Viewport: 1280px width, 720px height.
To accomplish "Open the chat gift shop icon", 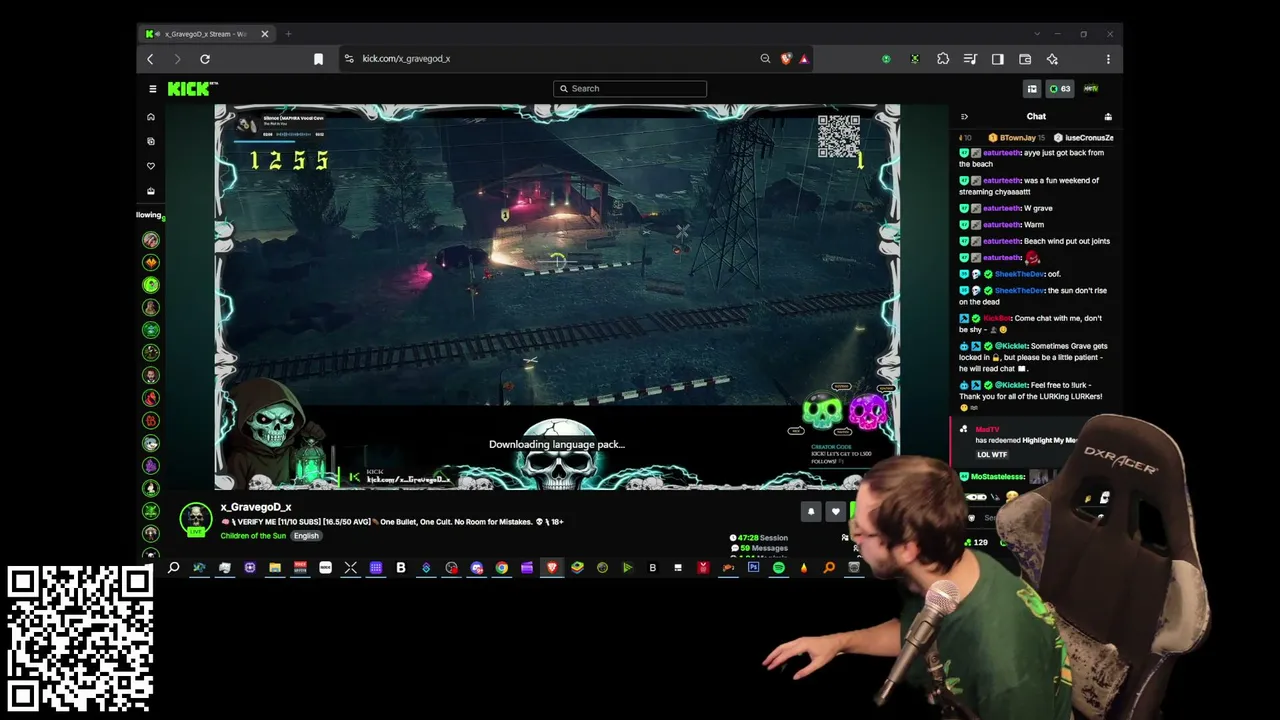I will (x=1107, y=117).
